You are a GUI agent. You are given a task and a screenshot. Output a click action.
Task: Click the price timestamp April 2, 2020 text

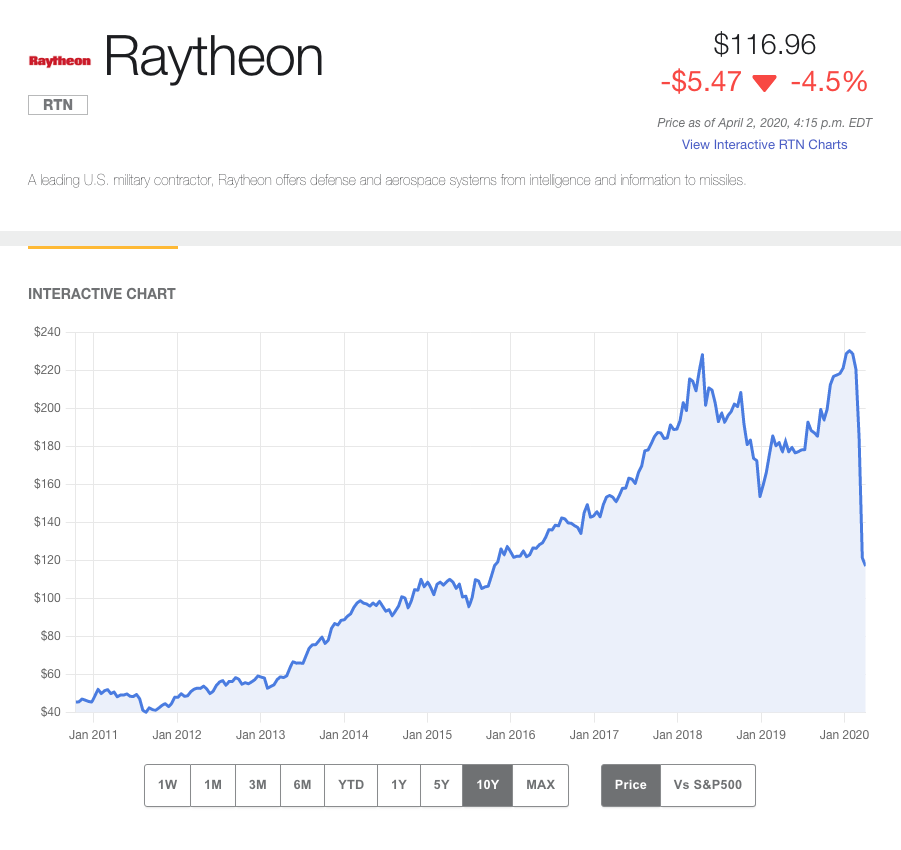point(764,123)
